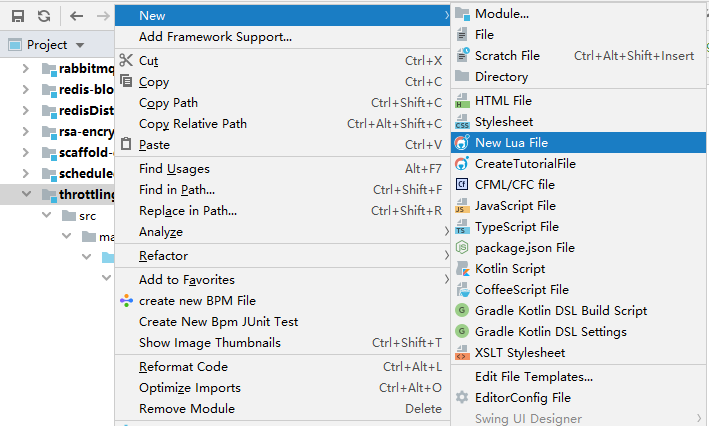
Task: Click the TypeScript File icon
Action: (462, 227)
